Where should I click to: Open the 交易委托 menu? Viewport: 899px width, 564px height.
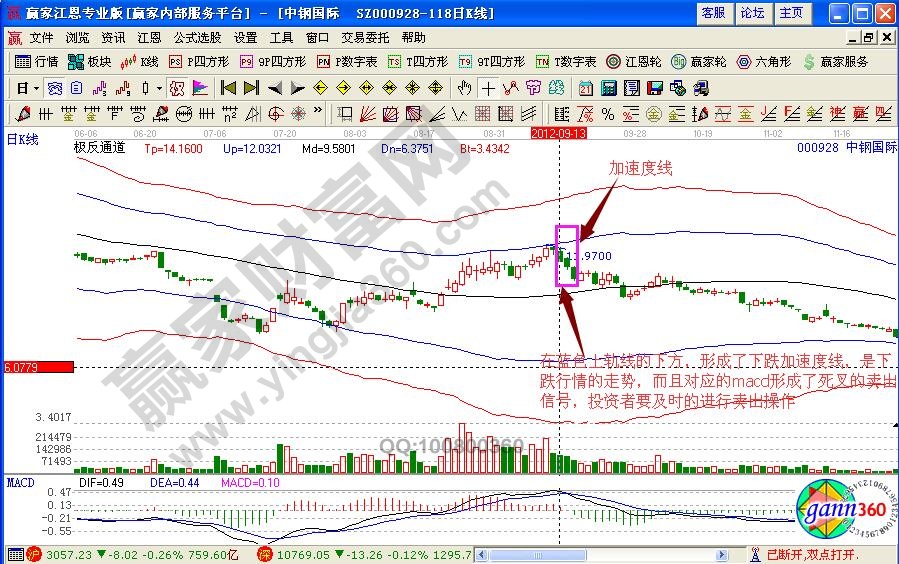365,38
